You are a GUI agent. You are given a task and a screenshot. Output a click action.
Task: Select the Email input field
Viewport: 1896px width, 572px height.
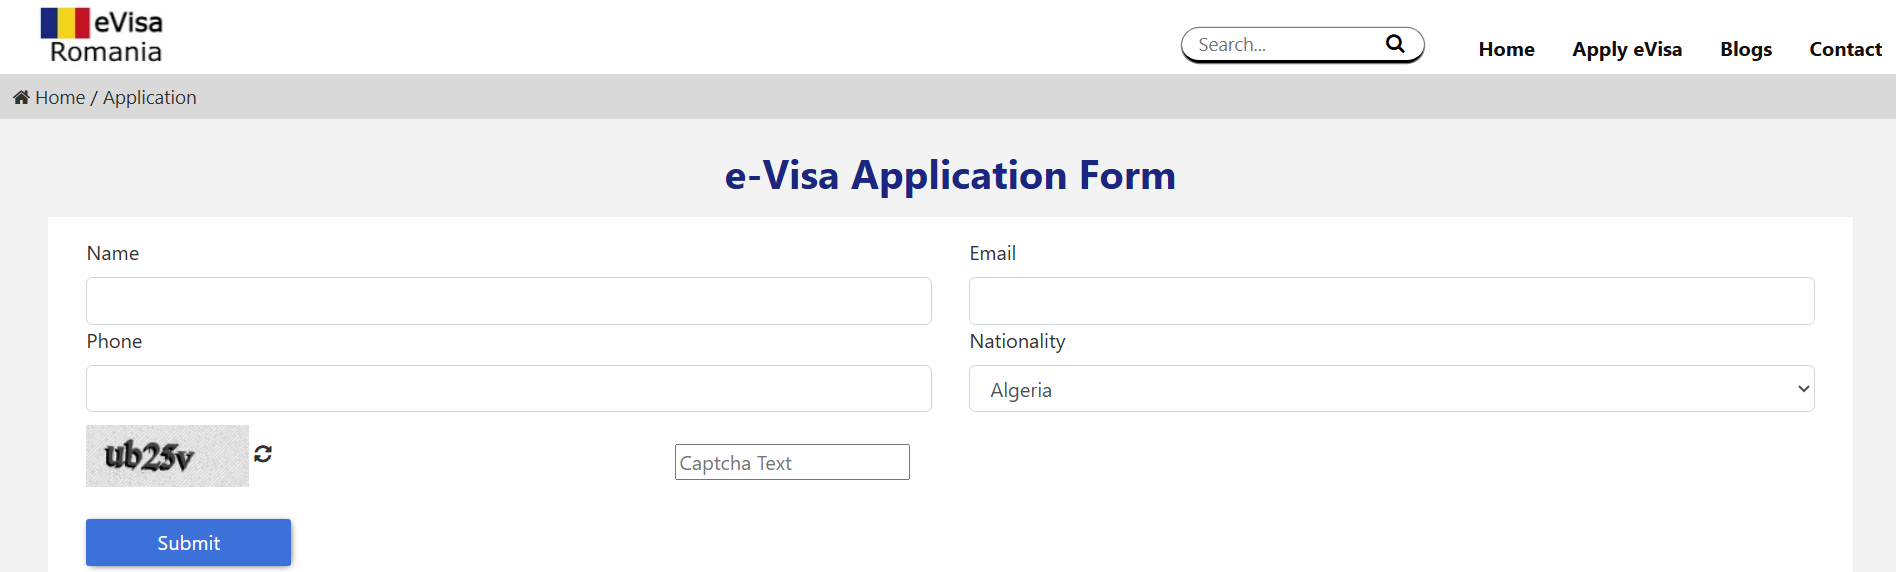pyautogui.click(x=1391, y=301)
